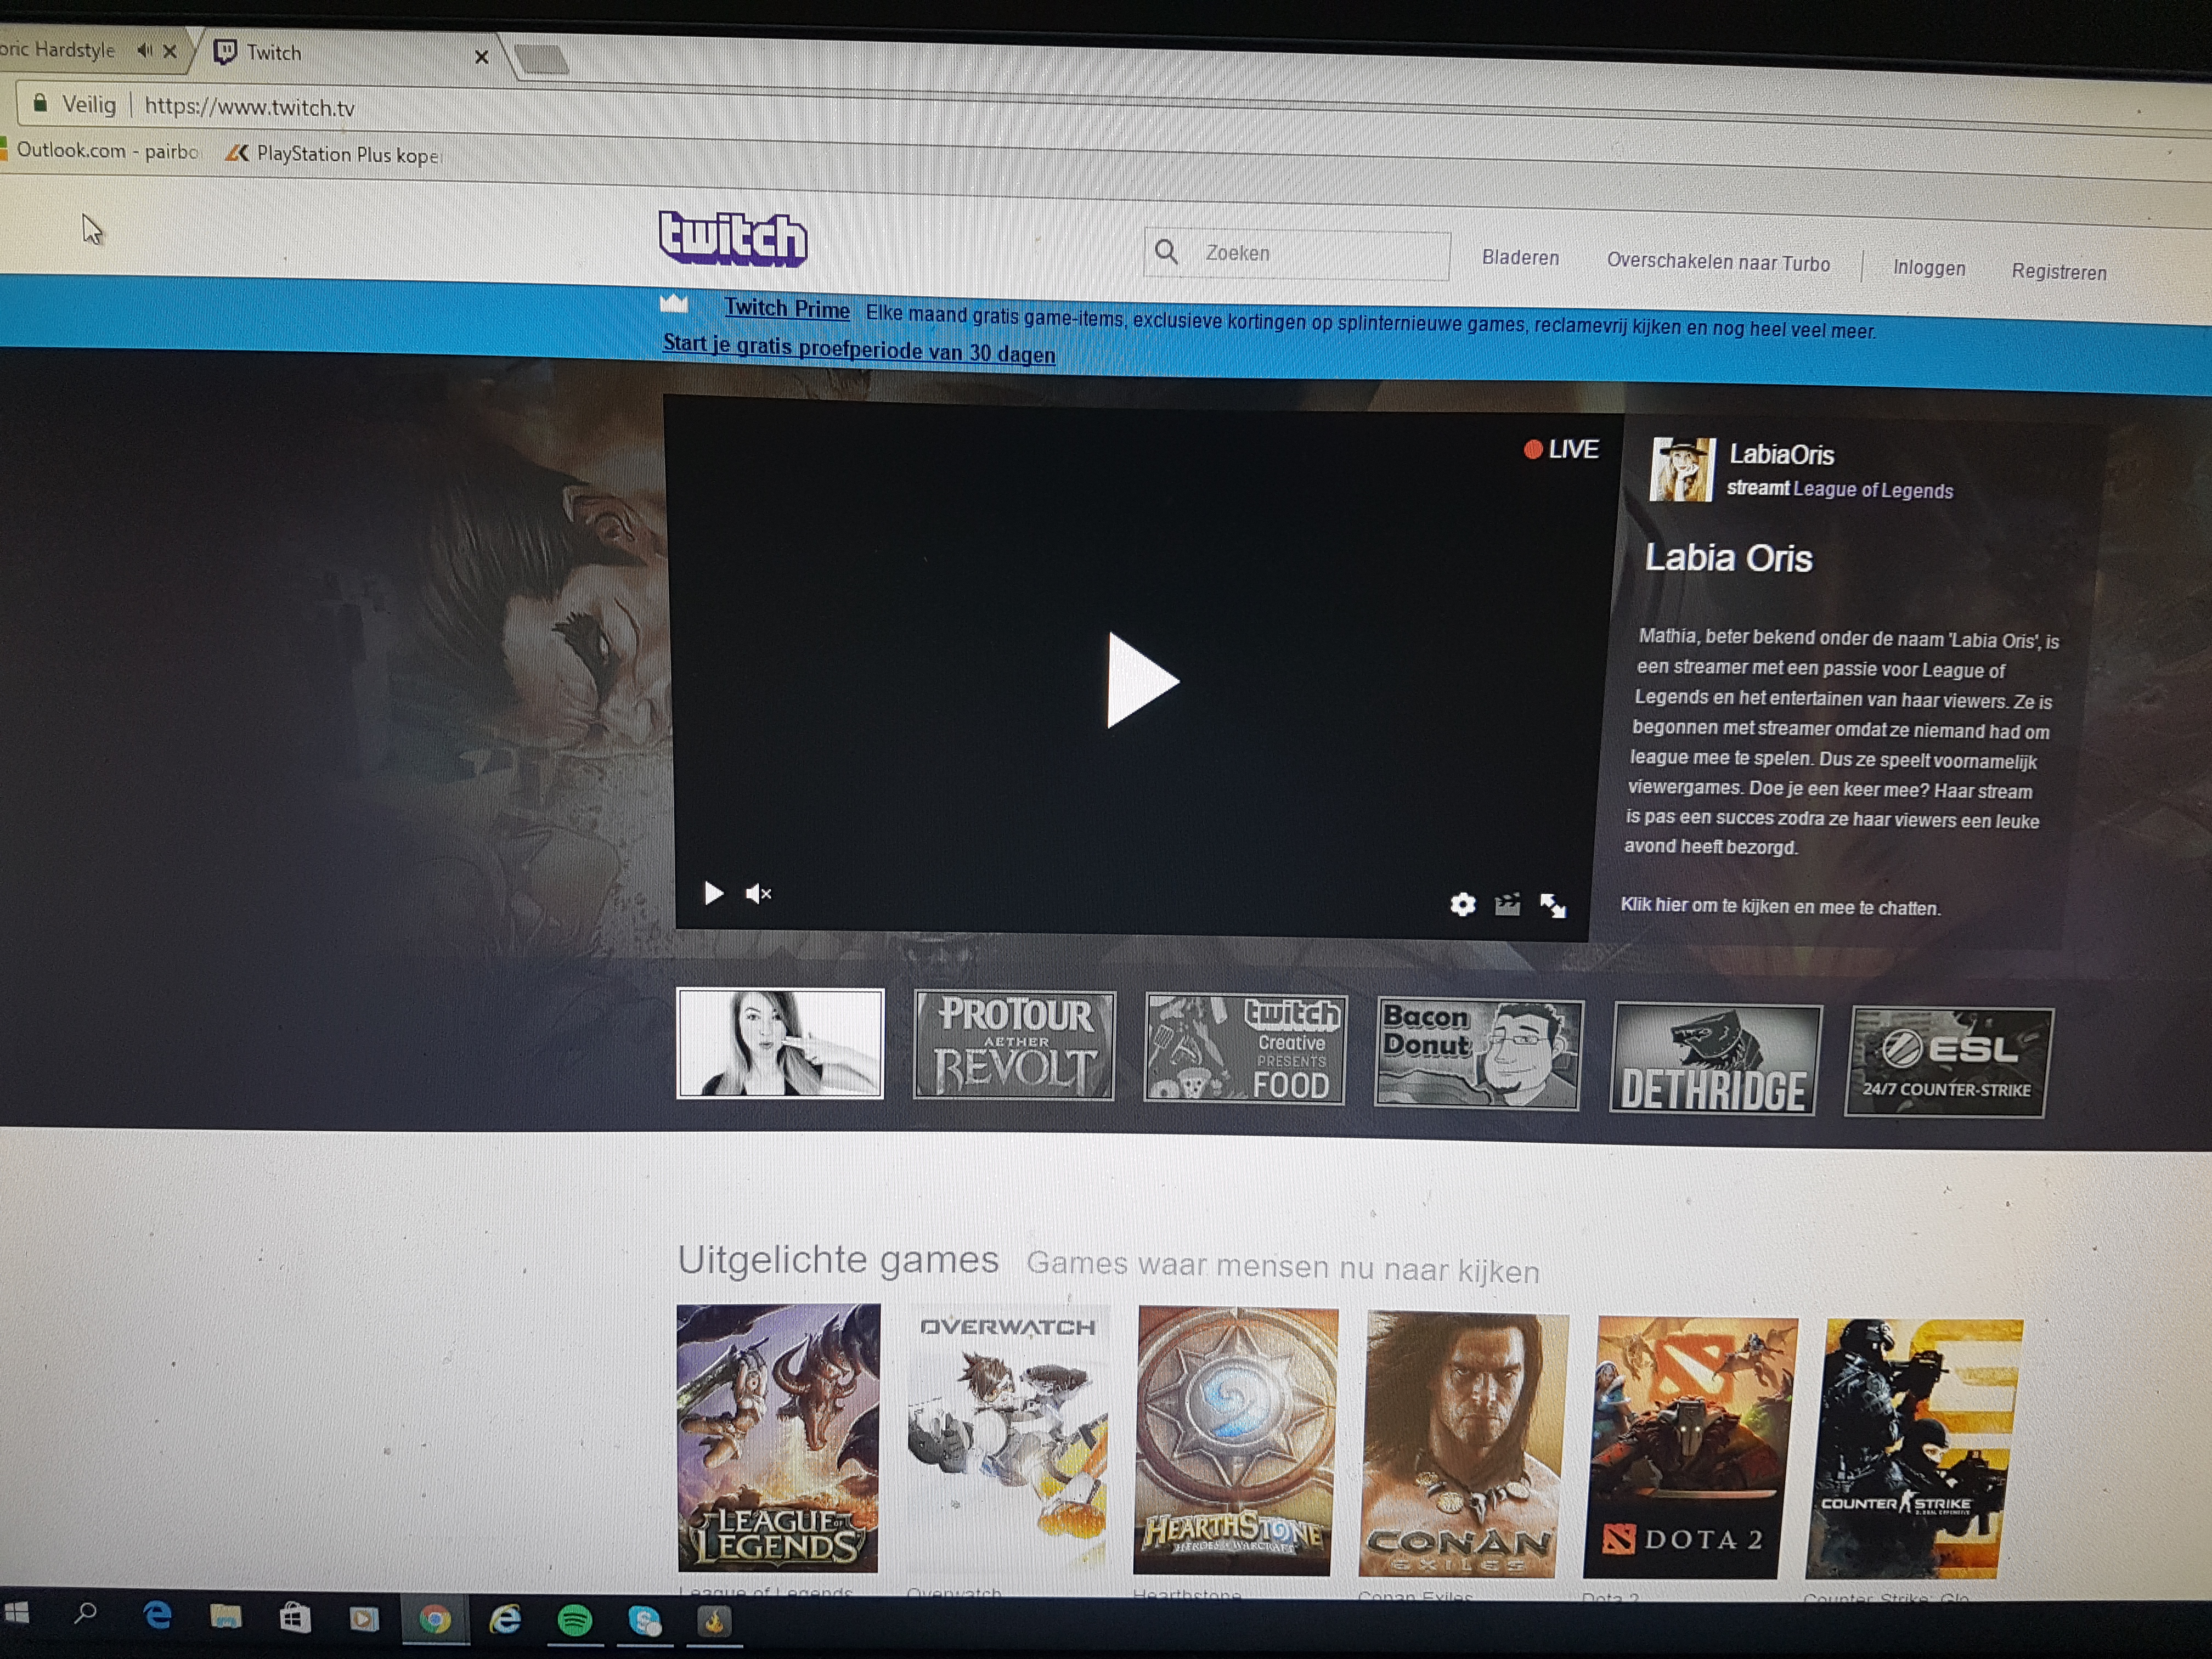The height and width of the screenshot is (1659, 2212).
Task: Open the Movies & TV taskbar icon
Action: click(364, 1619)
